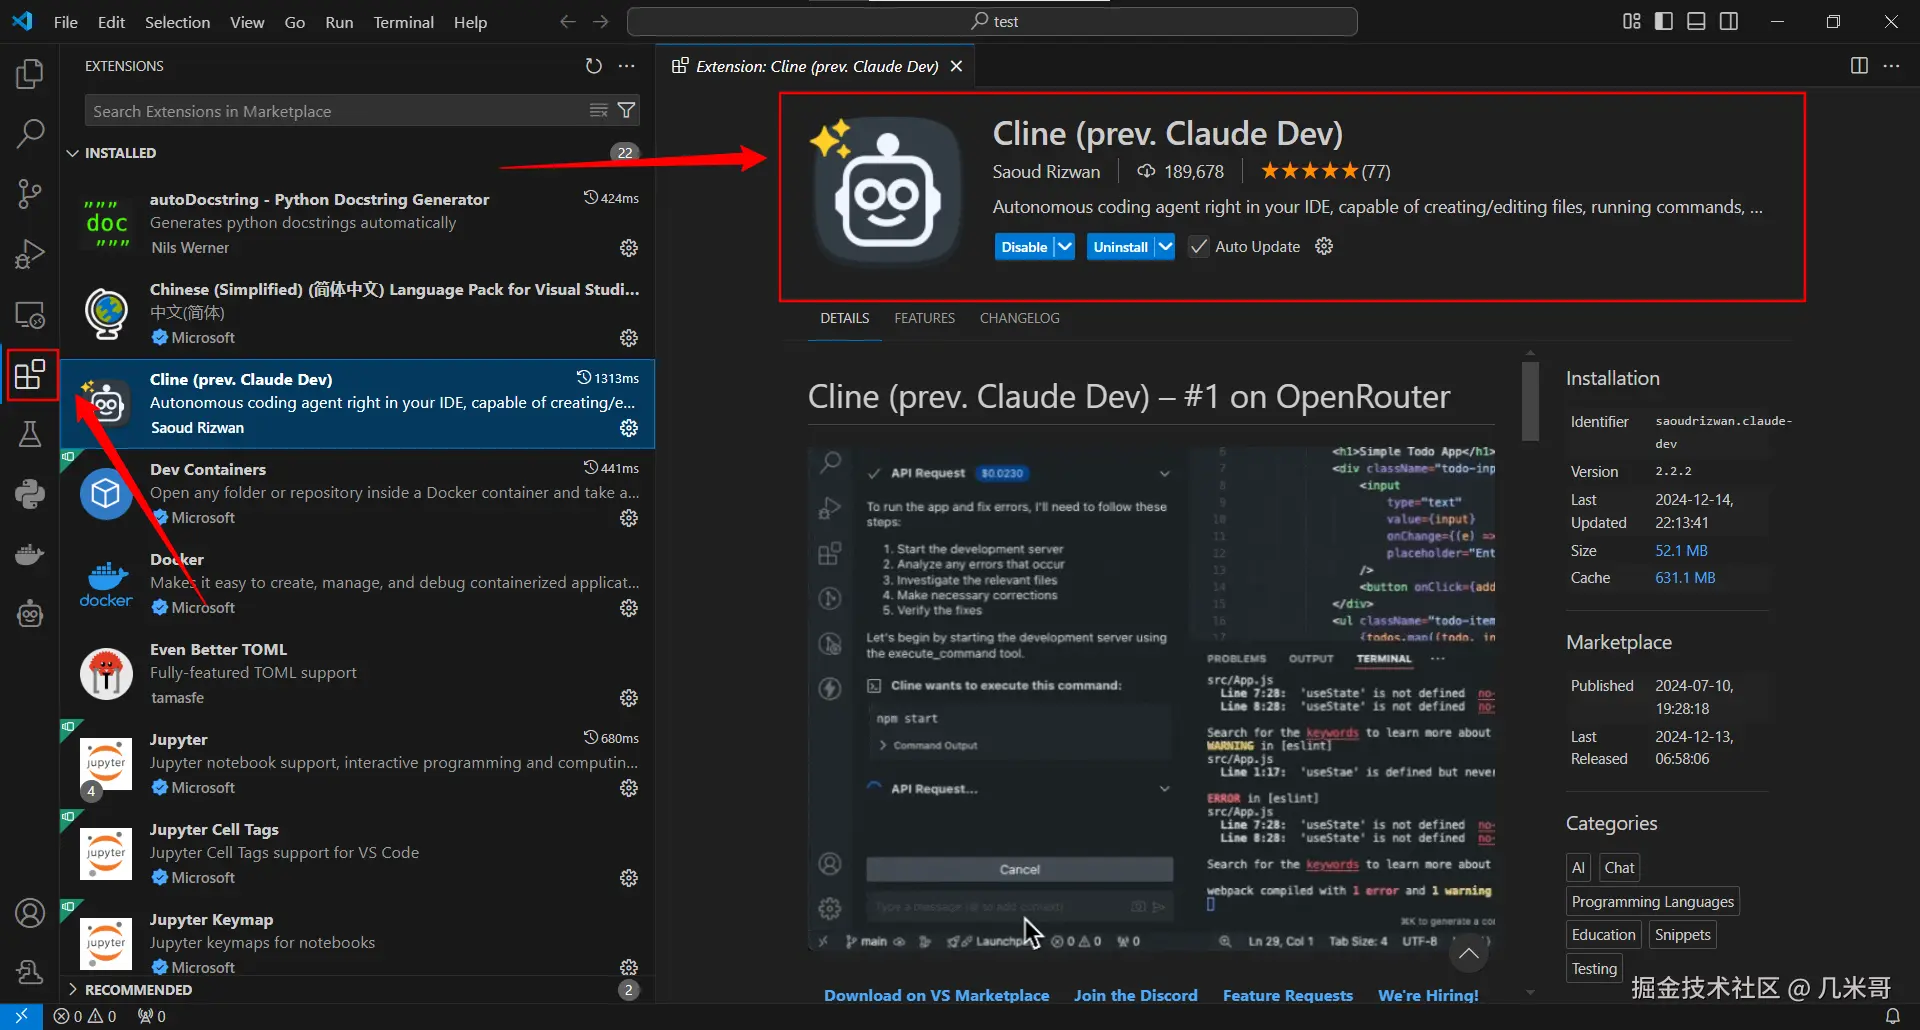Open the Cline demo screenshot image

[1152, 698]
